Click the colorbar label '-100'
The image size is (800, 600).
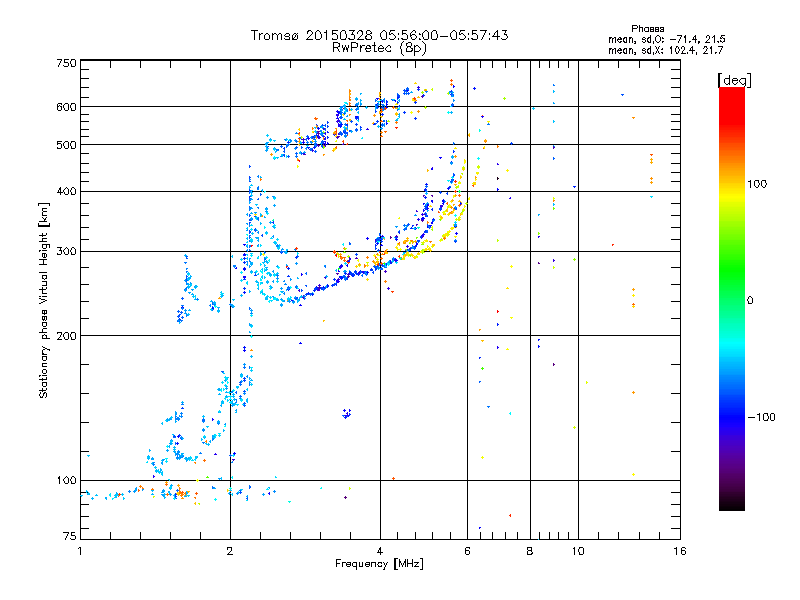[x=761, y=417]
